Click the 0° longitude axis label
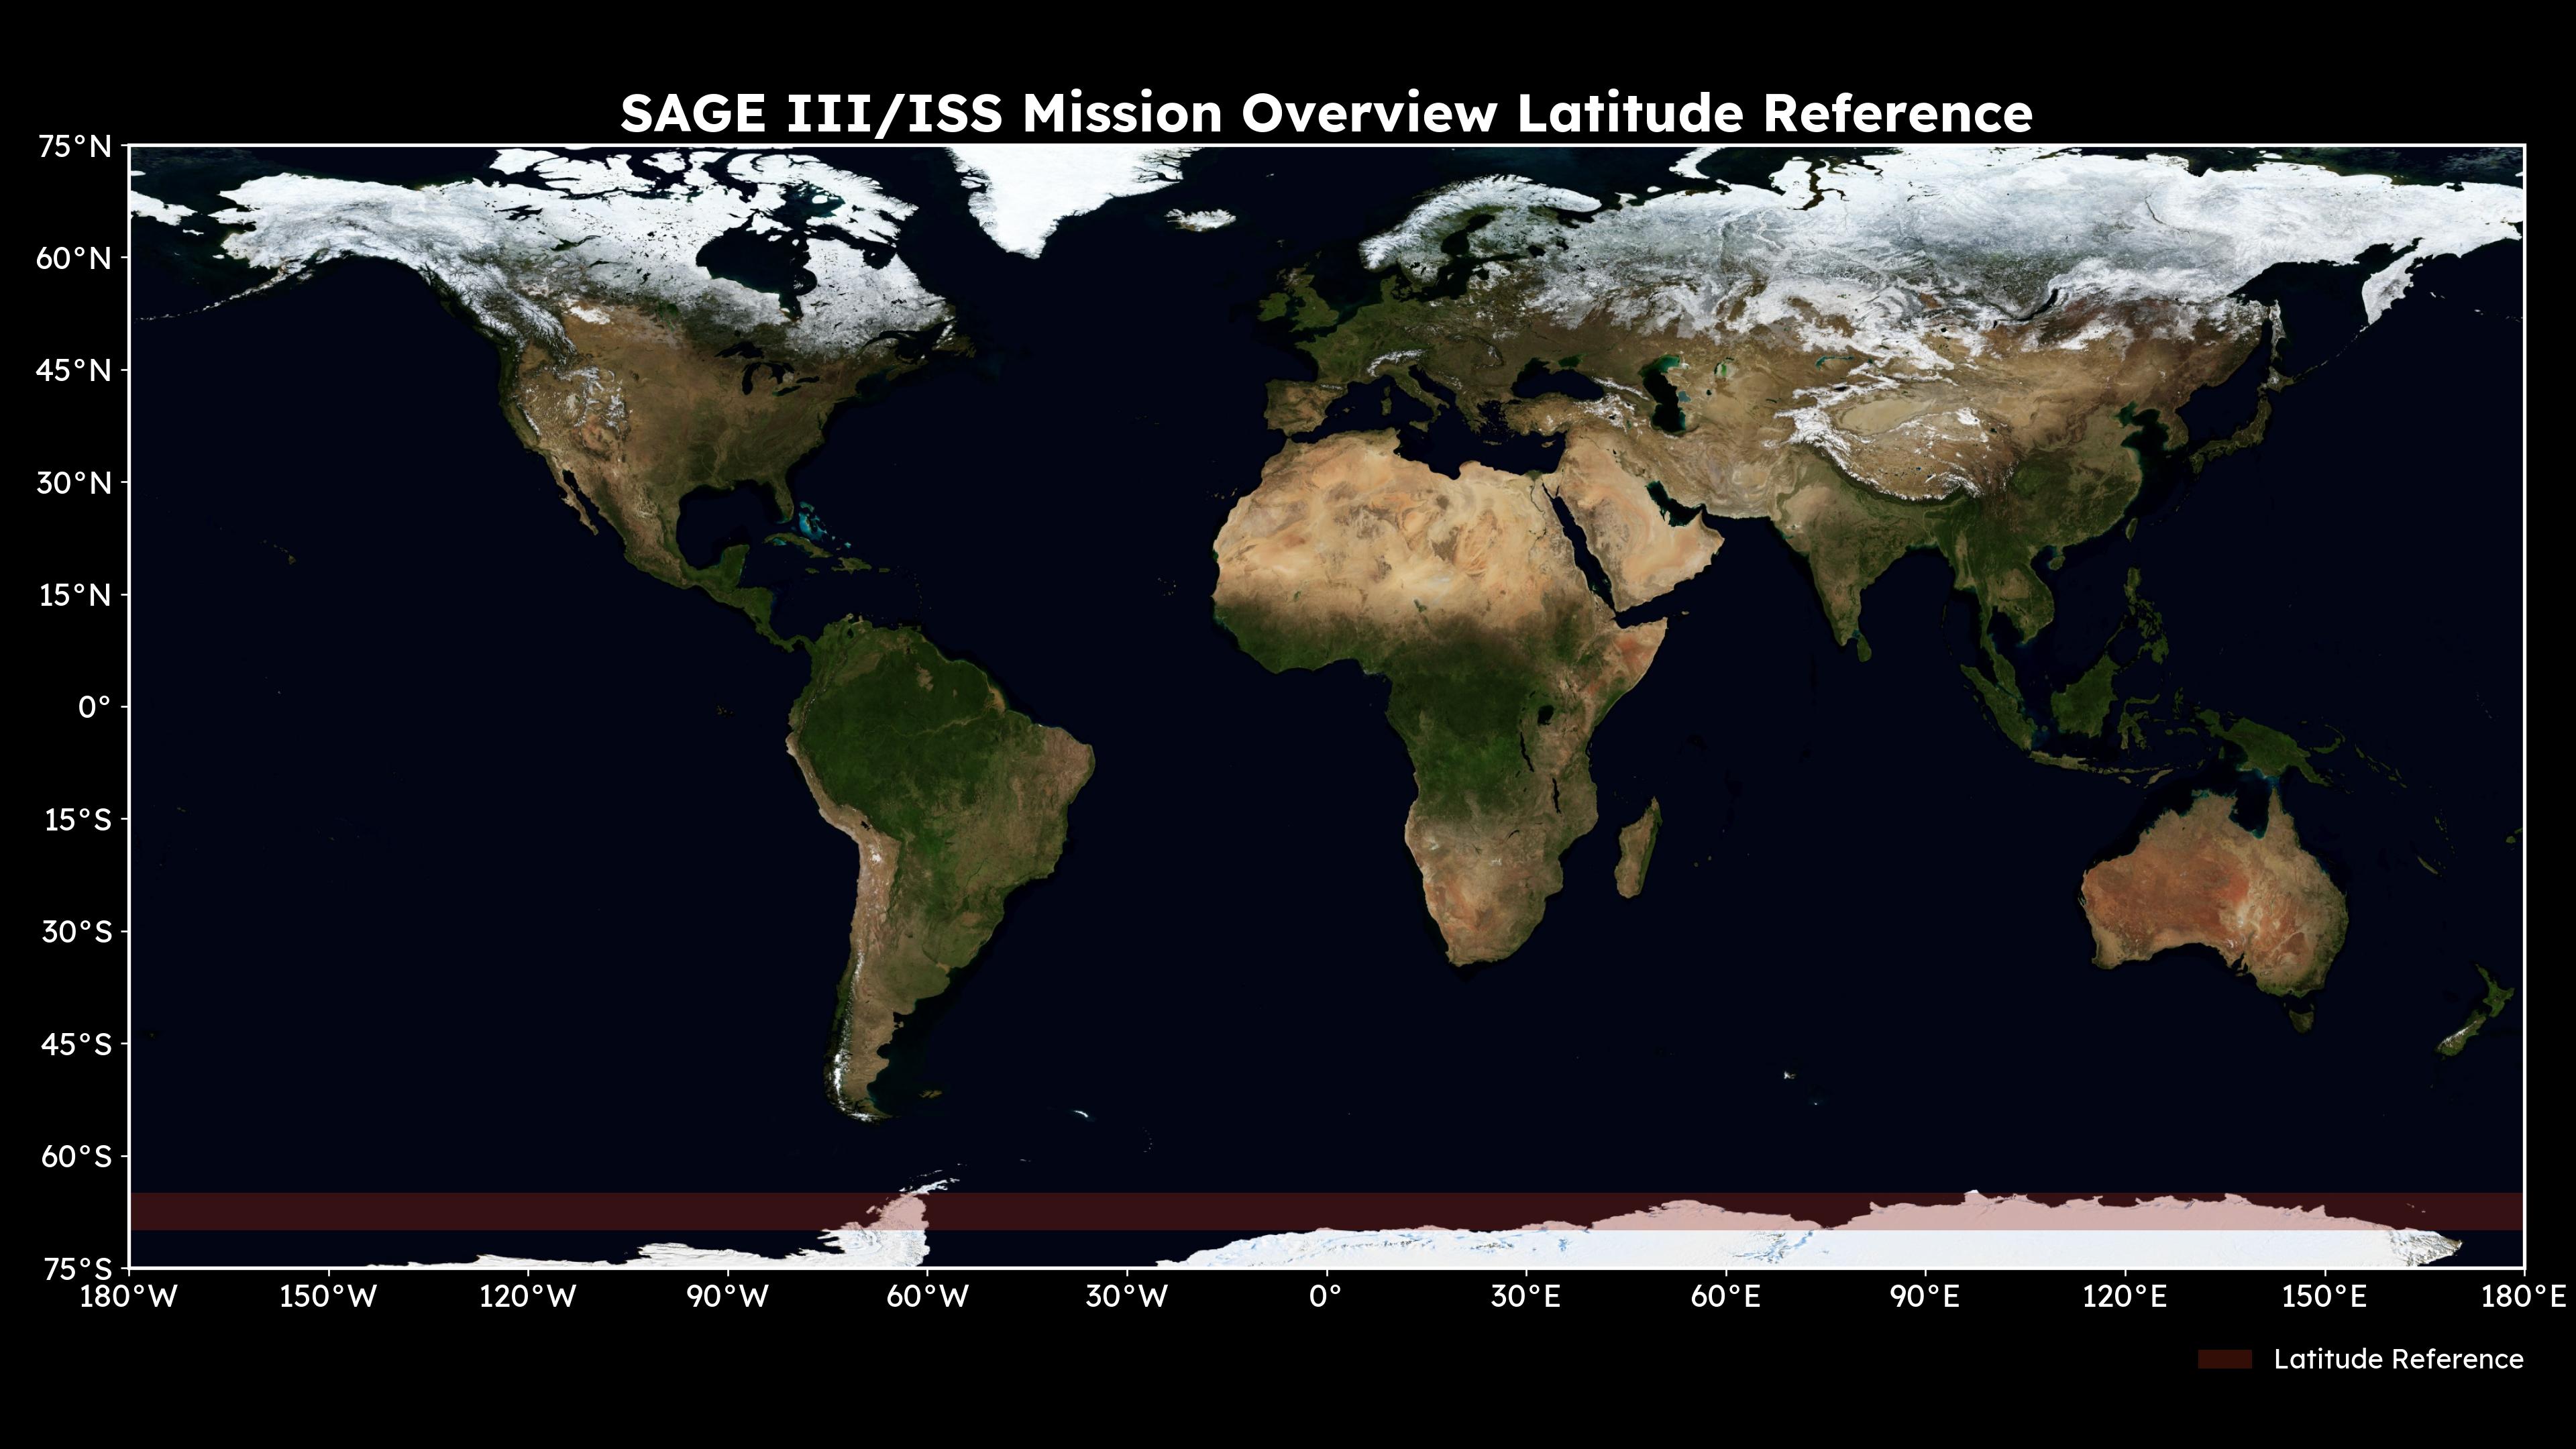 click(x=1326, y=1297)
